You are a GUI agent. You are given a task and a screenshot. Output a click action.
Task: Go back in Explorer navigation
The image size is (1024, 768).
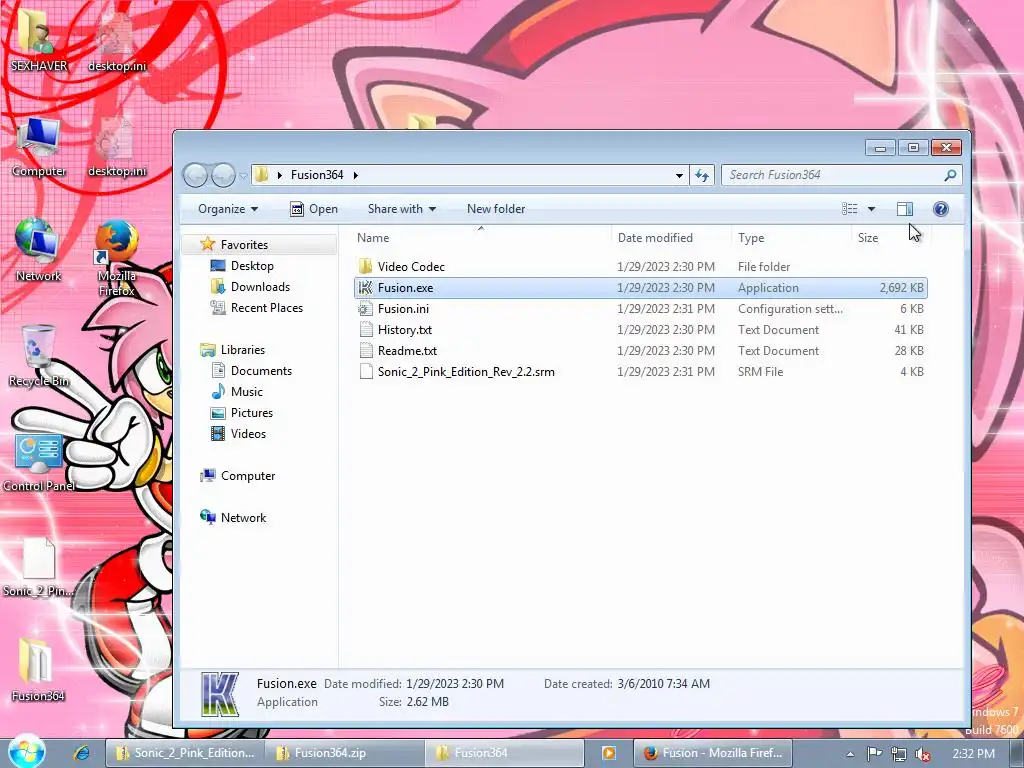tap(195, 175)
